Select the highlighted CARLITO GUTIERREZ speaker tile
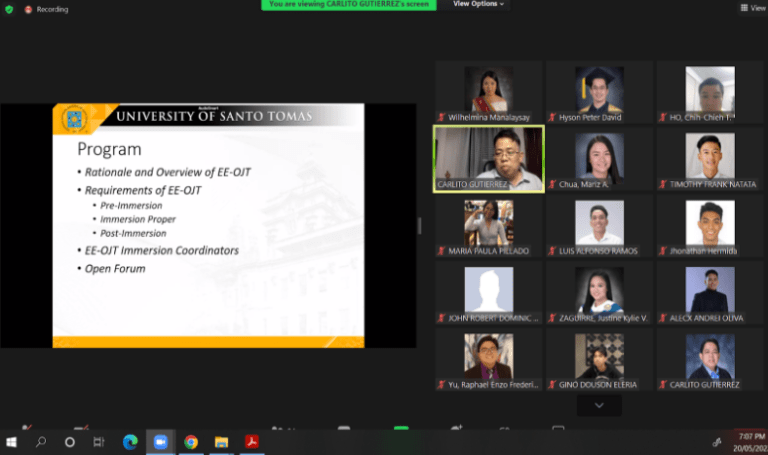Viewport: 768px width, 455px height. click(489, 159)
